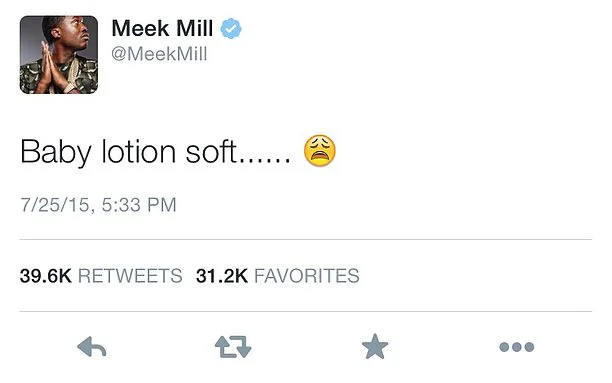Favorite the tweet with the star icon

click(x=375, y=346)
